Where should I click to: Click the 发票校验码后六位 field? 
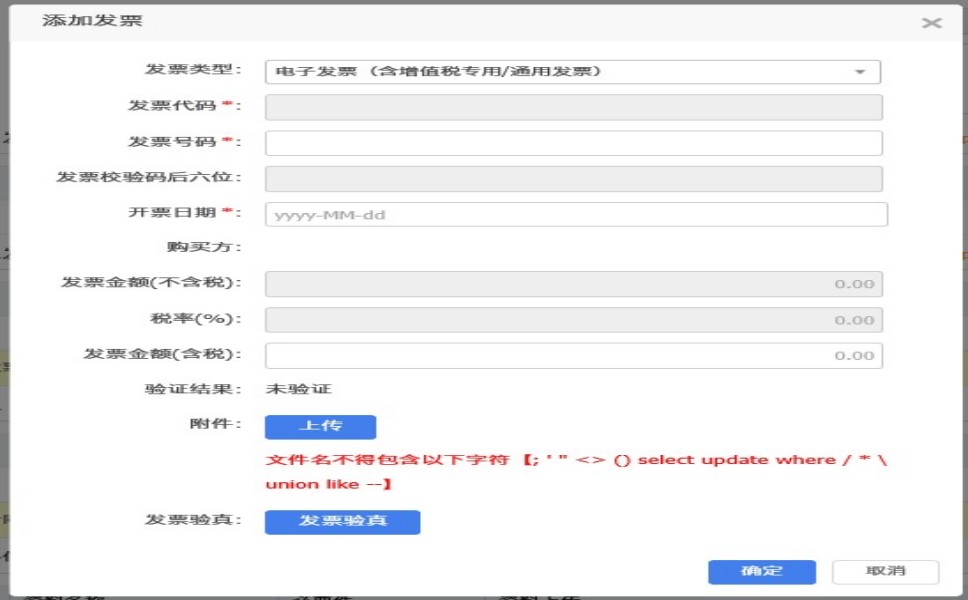574,179
